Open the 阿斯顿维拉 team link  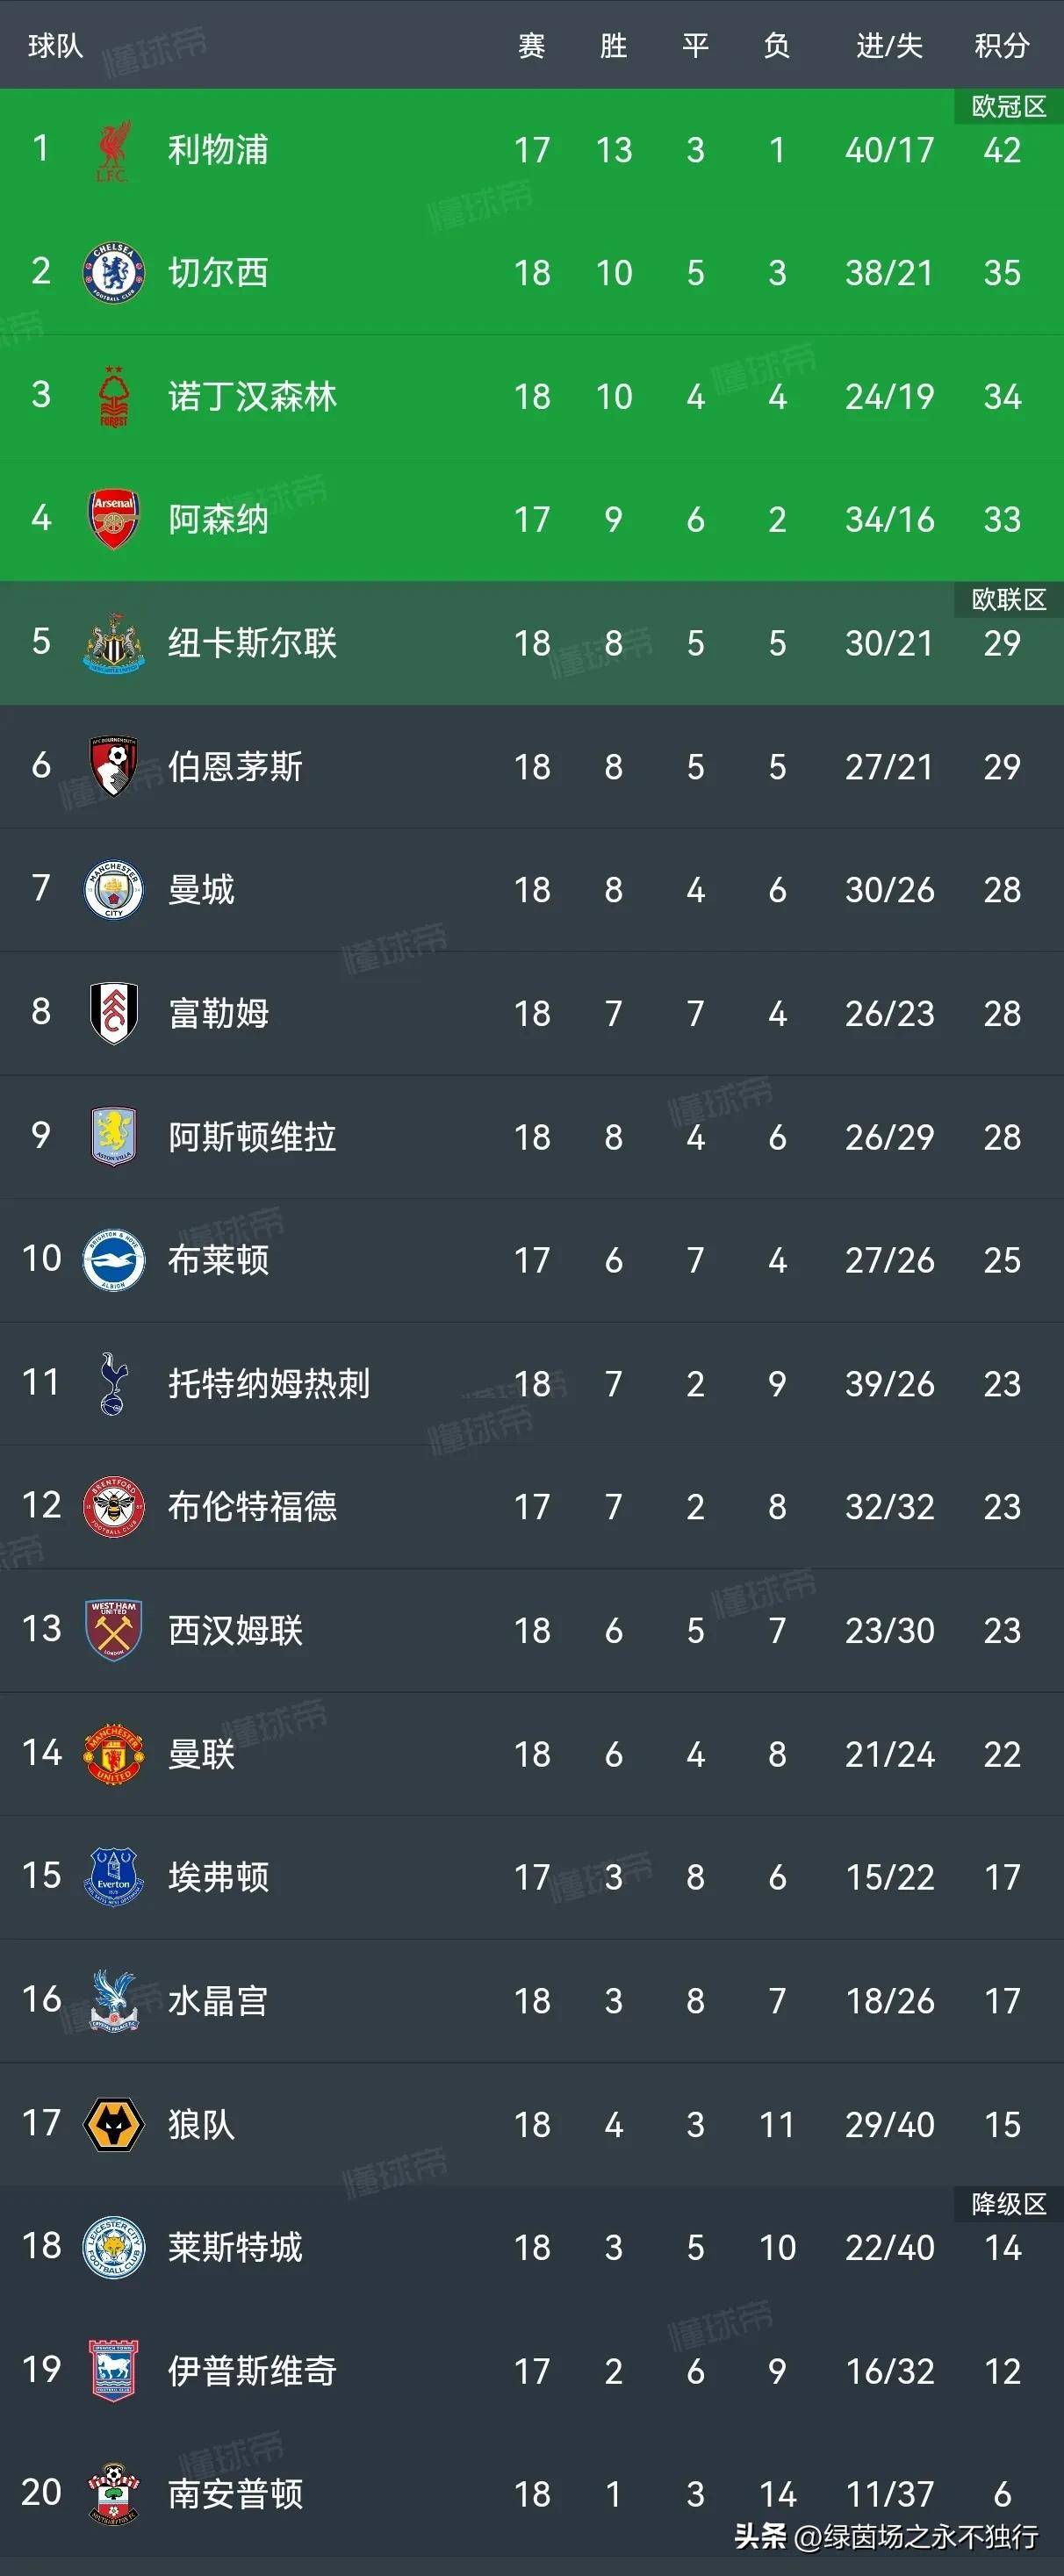252,1137
